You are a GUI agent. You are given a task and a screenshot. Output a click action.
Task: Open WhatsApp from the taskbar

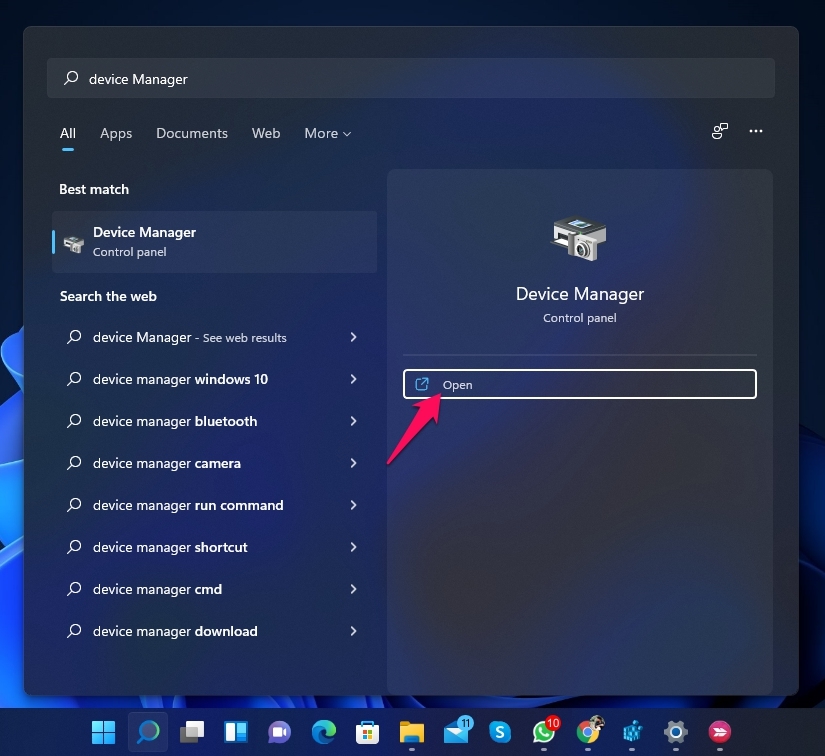(543, 732)
